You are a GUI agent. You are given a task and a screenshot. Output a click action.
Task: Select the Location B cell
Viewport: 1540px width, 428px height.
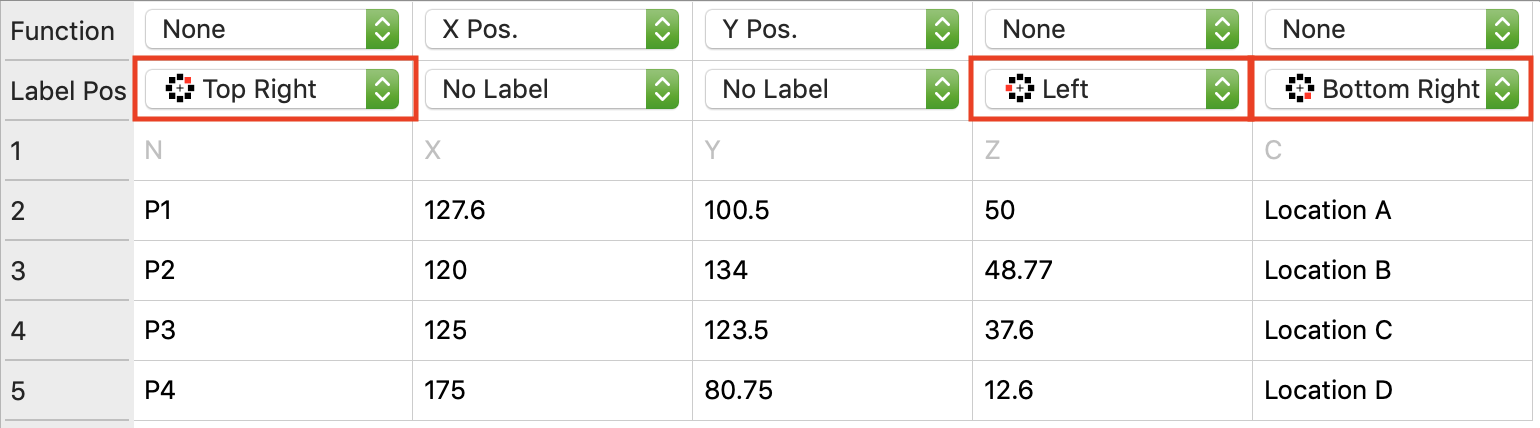(x=1394, y=271)
